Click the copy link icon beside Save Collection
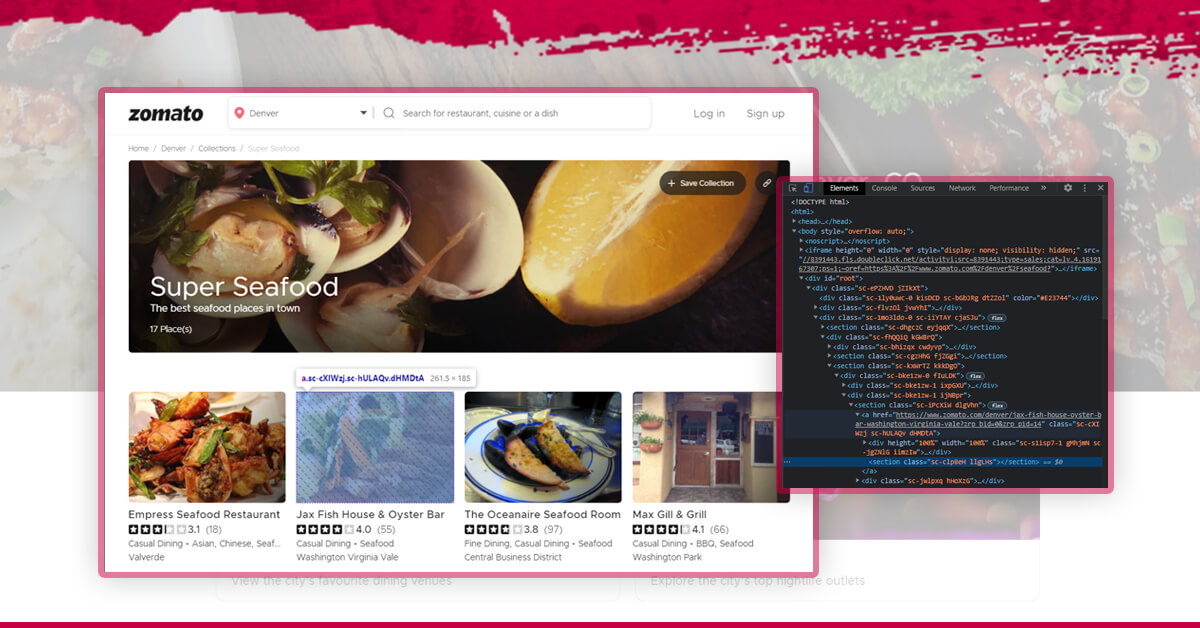1200x628 pixels. (767, 183)
